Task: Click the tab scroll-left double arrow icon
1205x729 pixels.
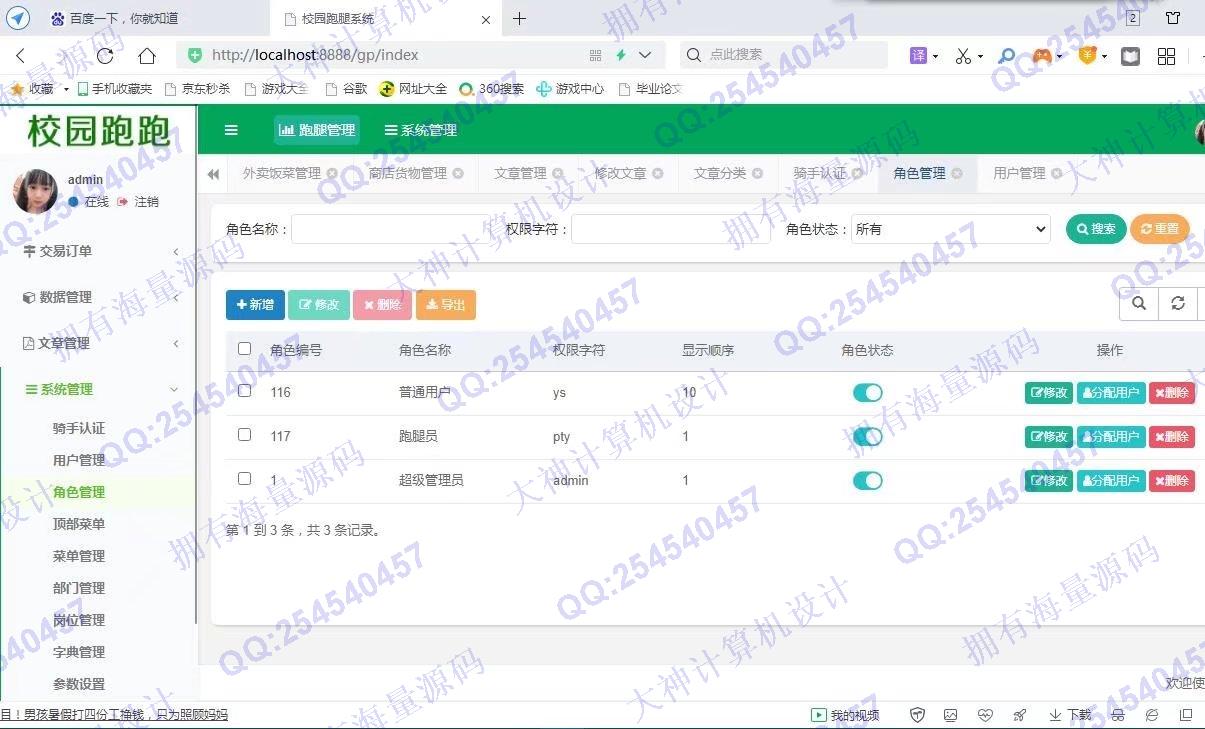Action: pyautogui.click(x=213, y=174)
